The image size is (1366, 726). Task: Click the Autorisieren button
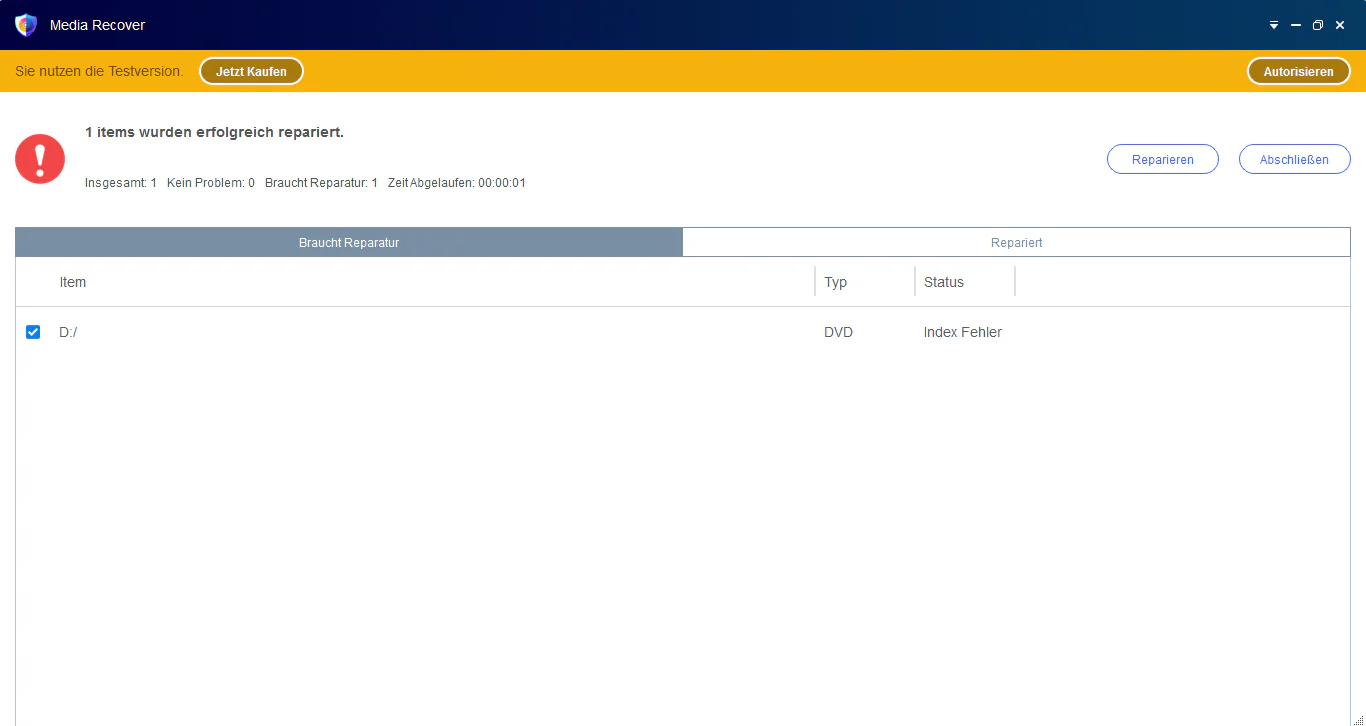(x=1298, y=71)
